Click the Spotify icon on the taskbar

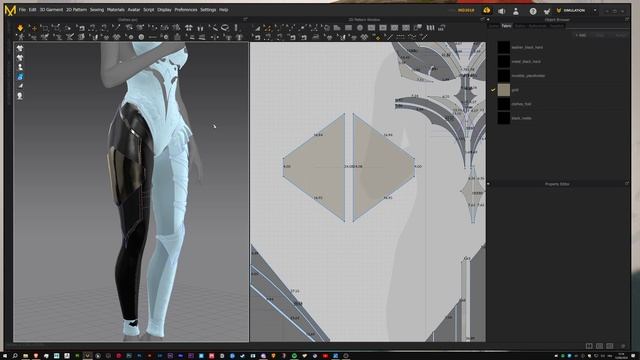[x=294, y=356]
